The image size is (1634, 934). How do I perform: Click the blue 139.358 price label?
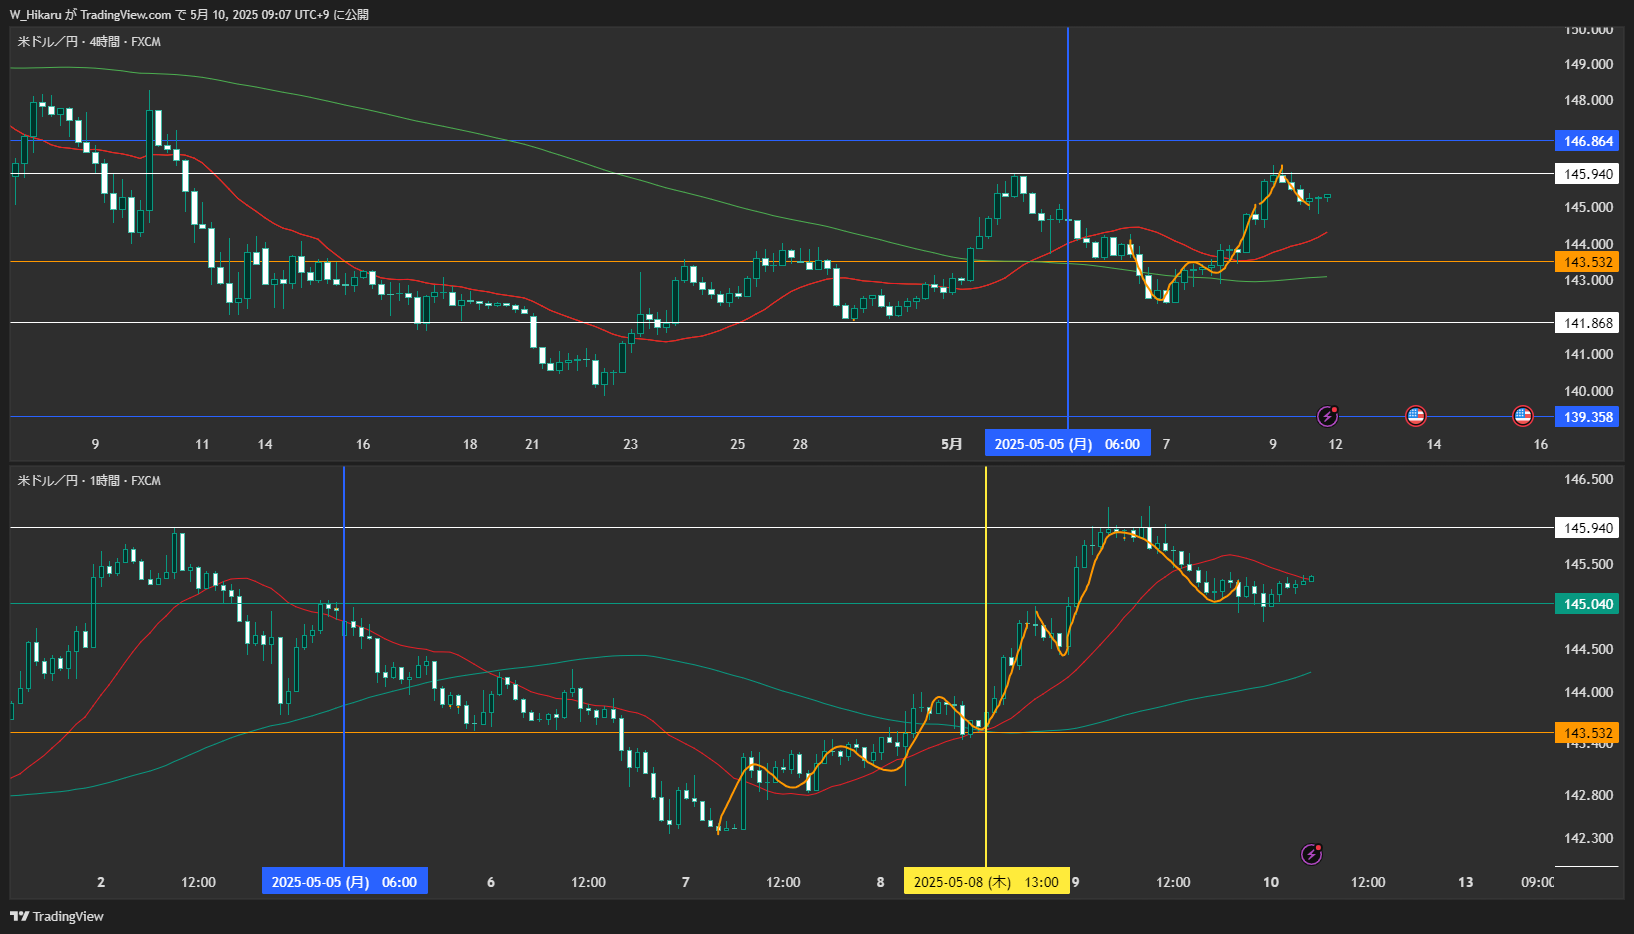coord(1587,417)
